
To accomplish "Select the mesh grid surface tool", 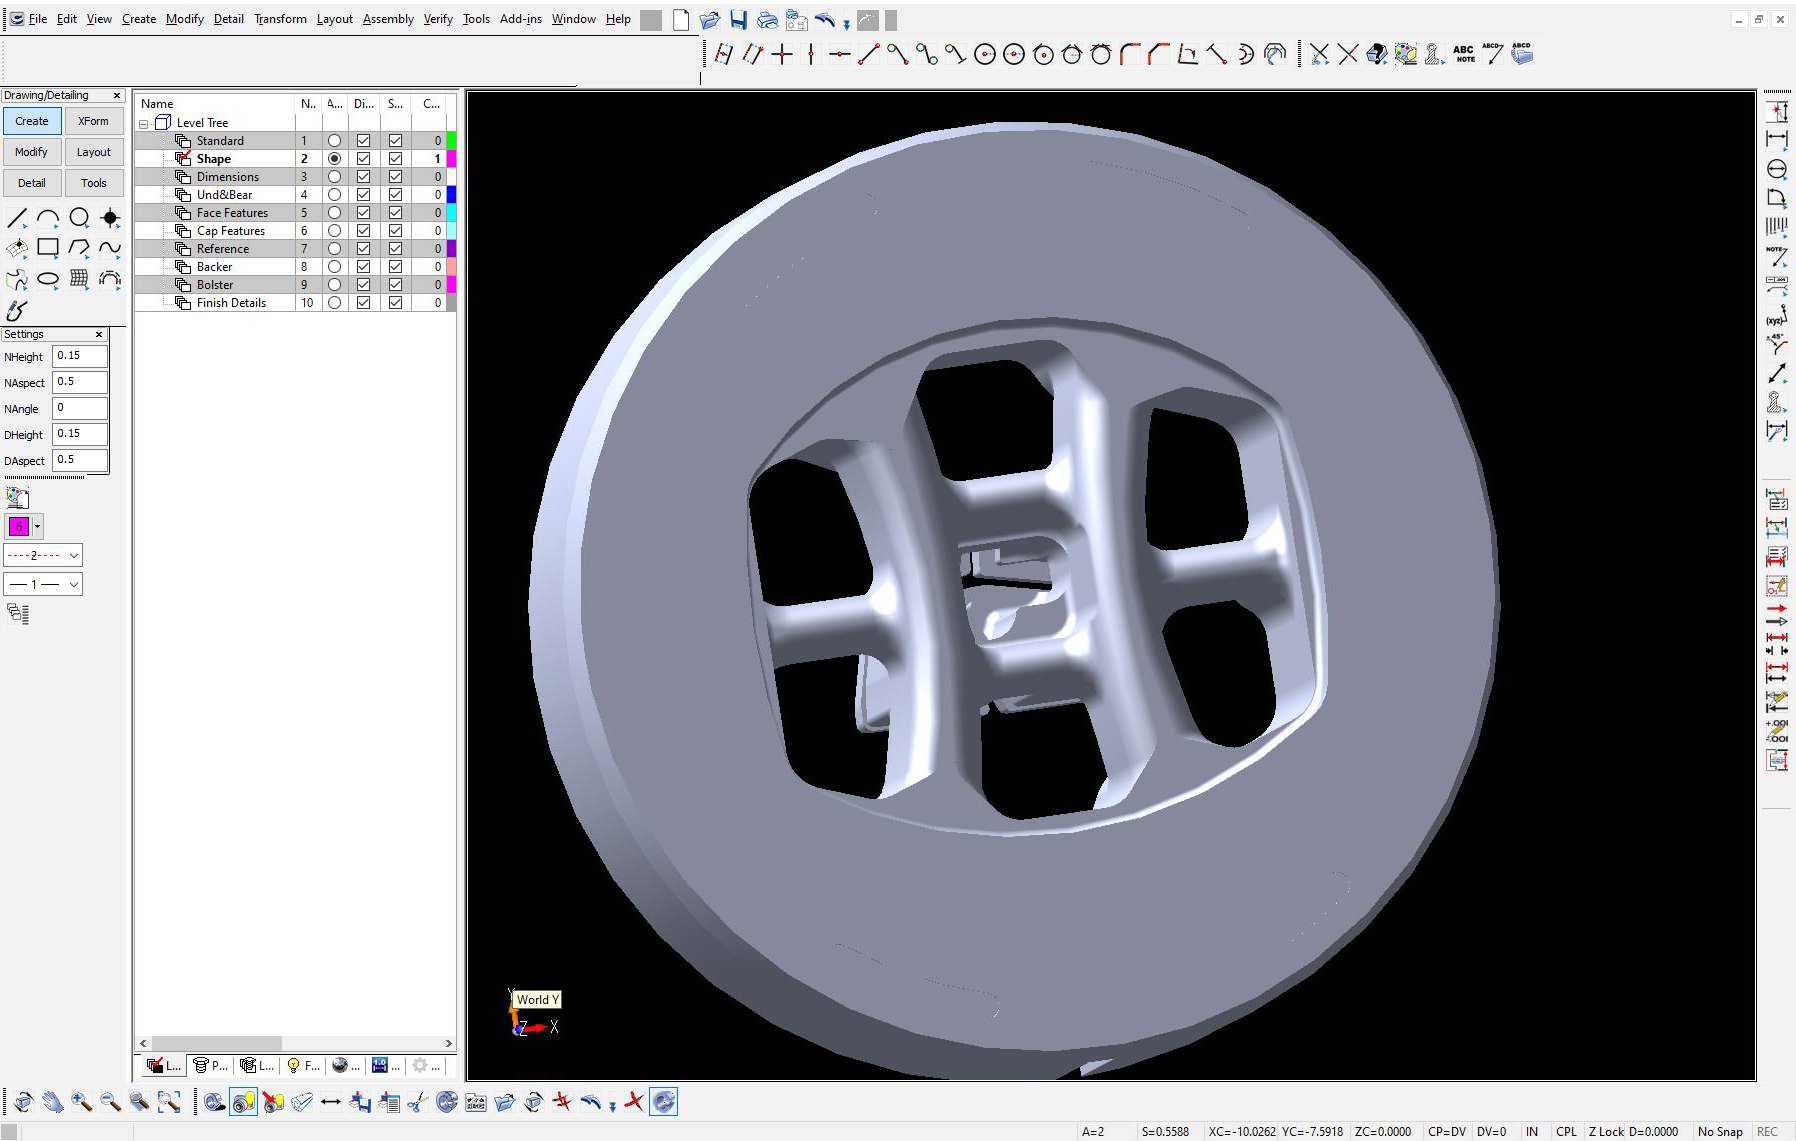I will pyautogui.click(x=79, y=279).
